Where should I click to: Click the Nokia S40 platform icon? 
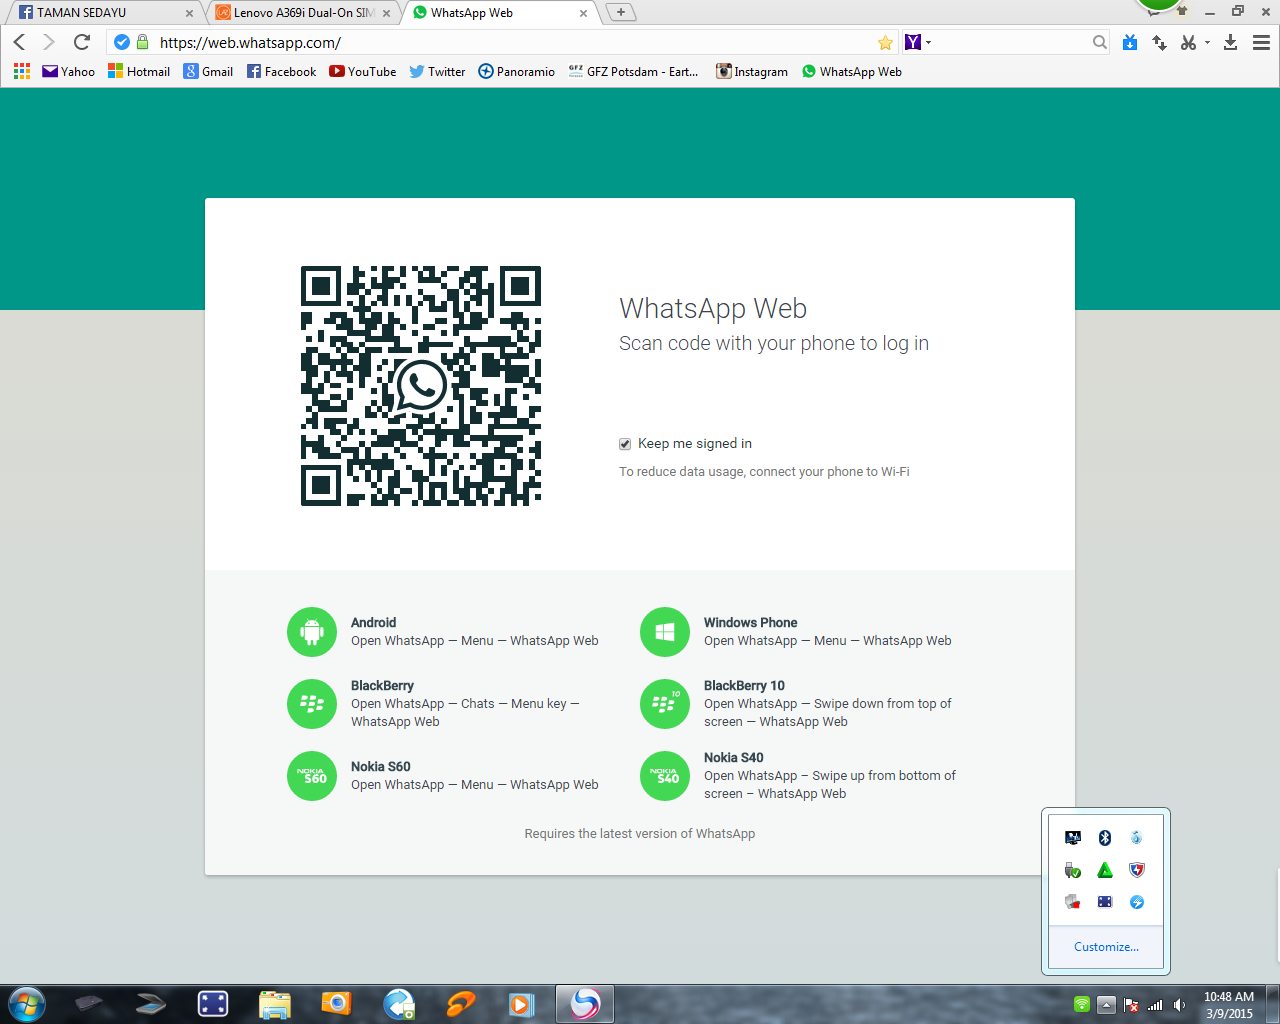(665, 776)
